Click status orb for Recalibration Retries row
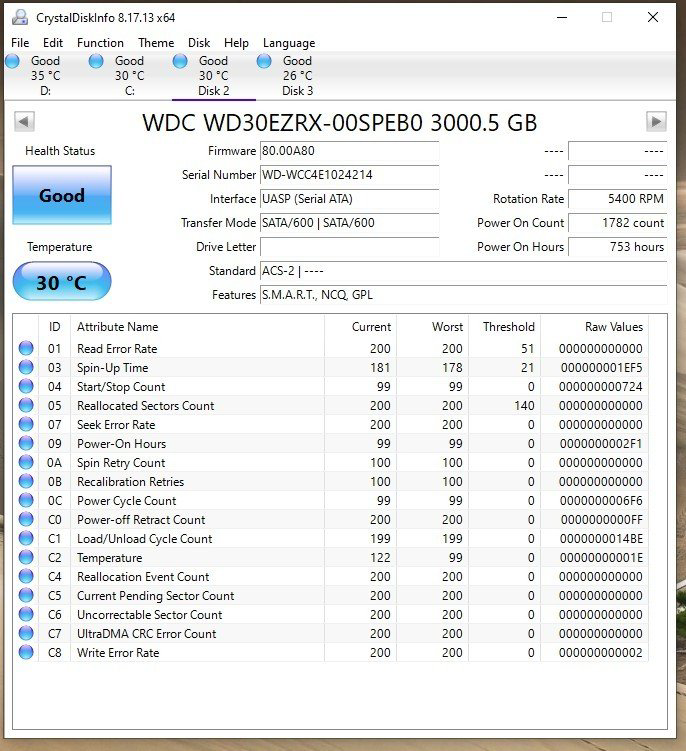Image resolution: width=686 pixels, height=751 pixels. click(x=26, y=481)
